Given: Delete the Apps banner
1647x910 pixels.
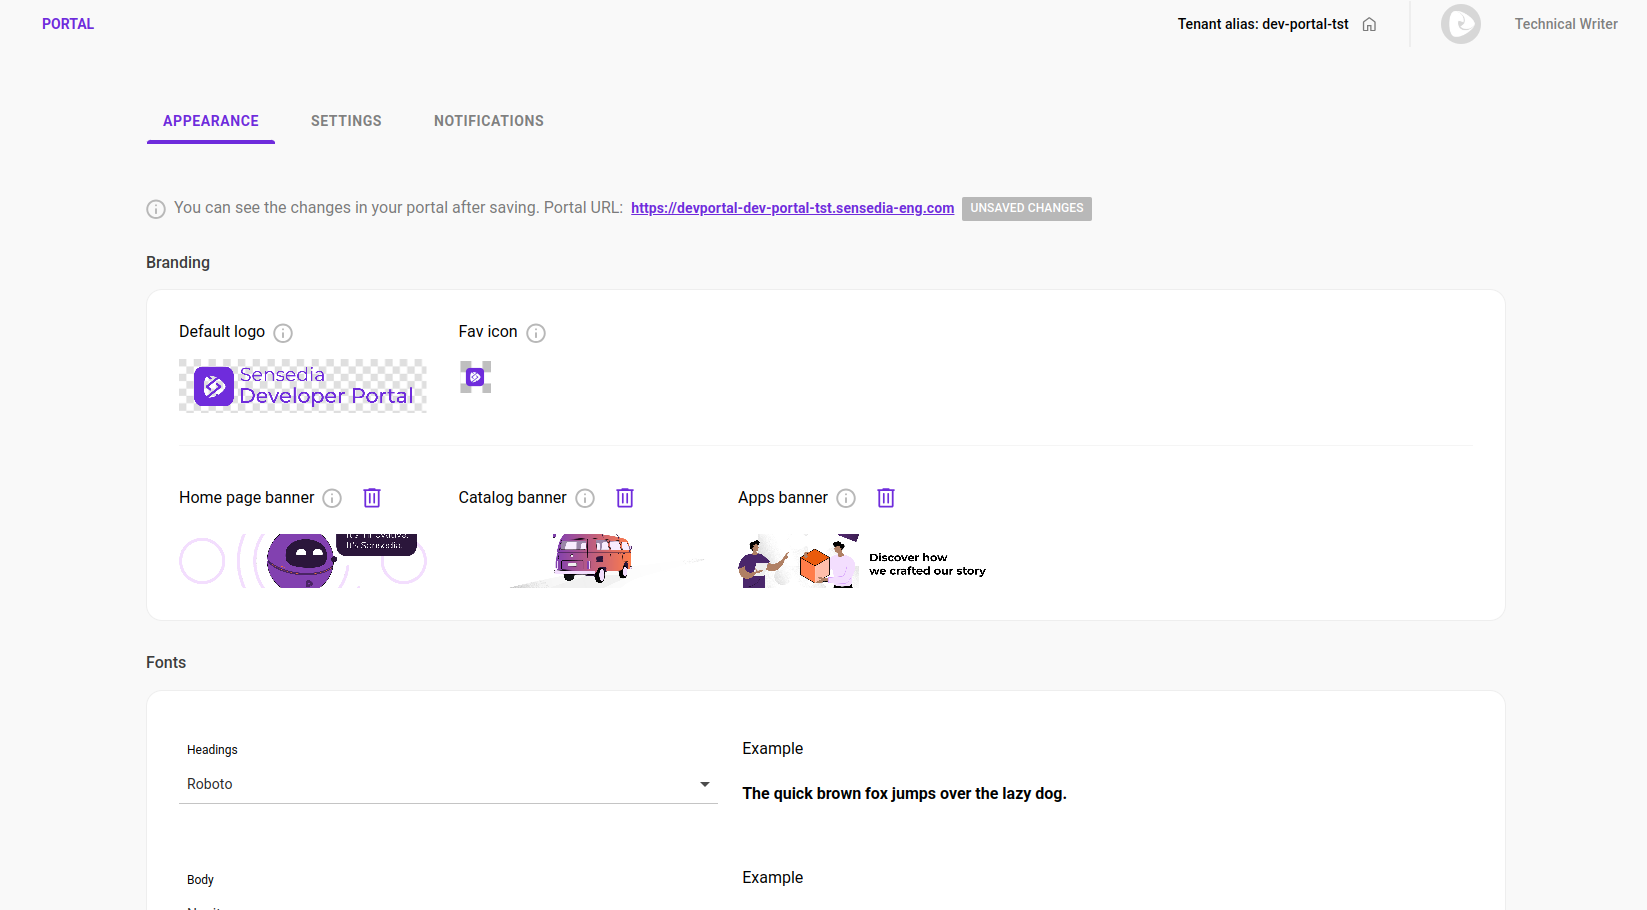Looking at the screenshot, I should click(x=886, y=497).
